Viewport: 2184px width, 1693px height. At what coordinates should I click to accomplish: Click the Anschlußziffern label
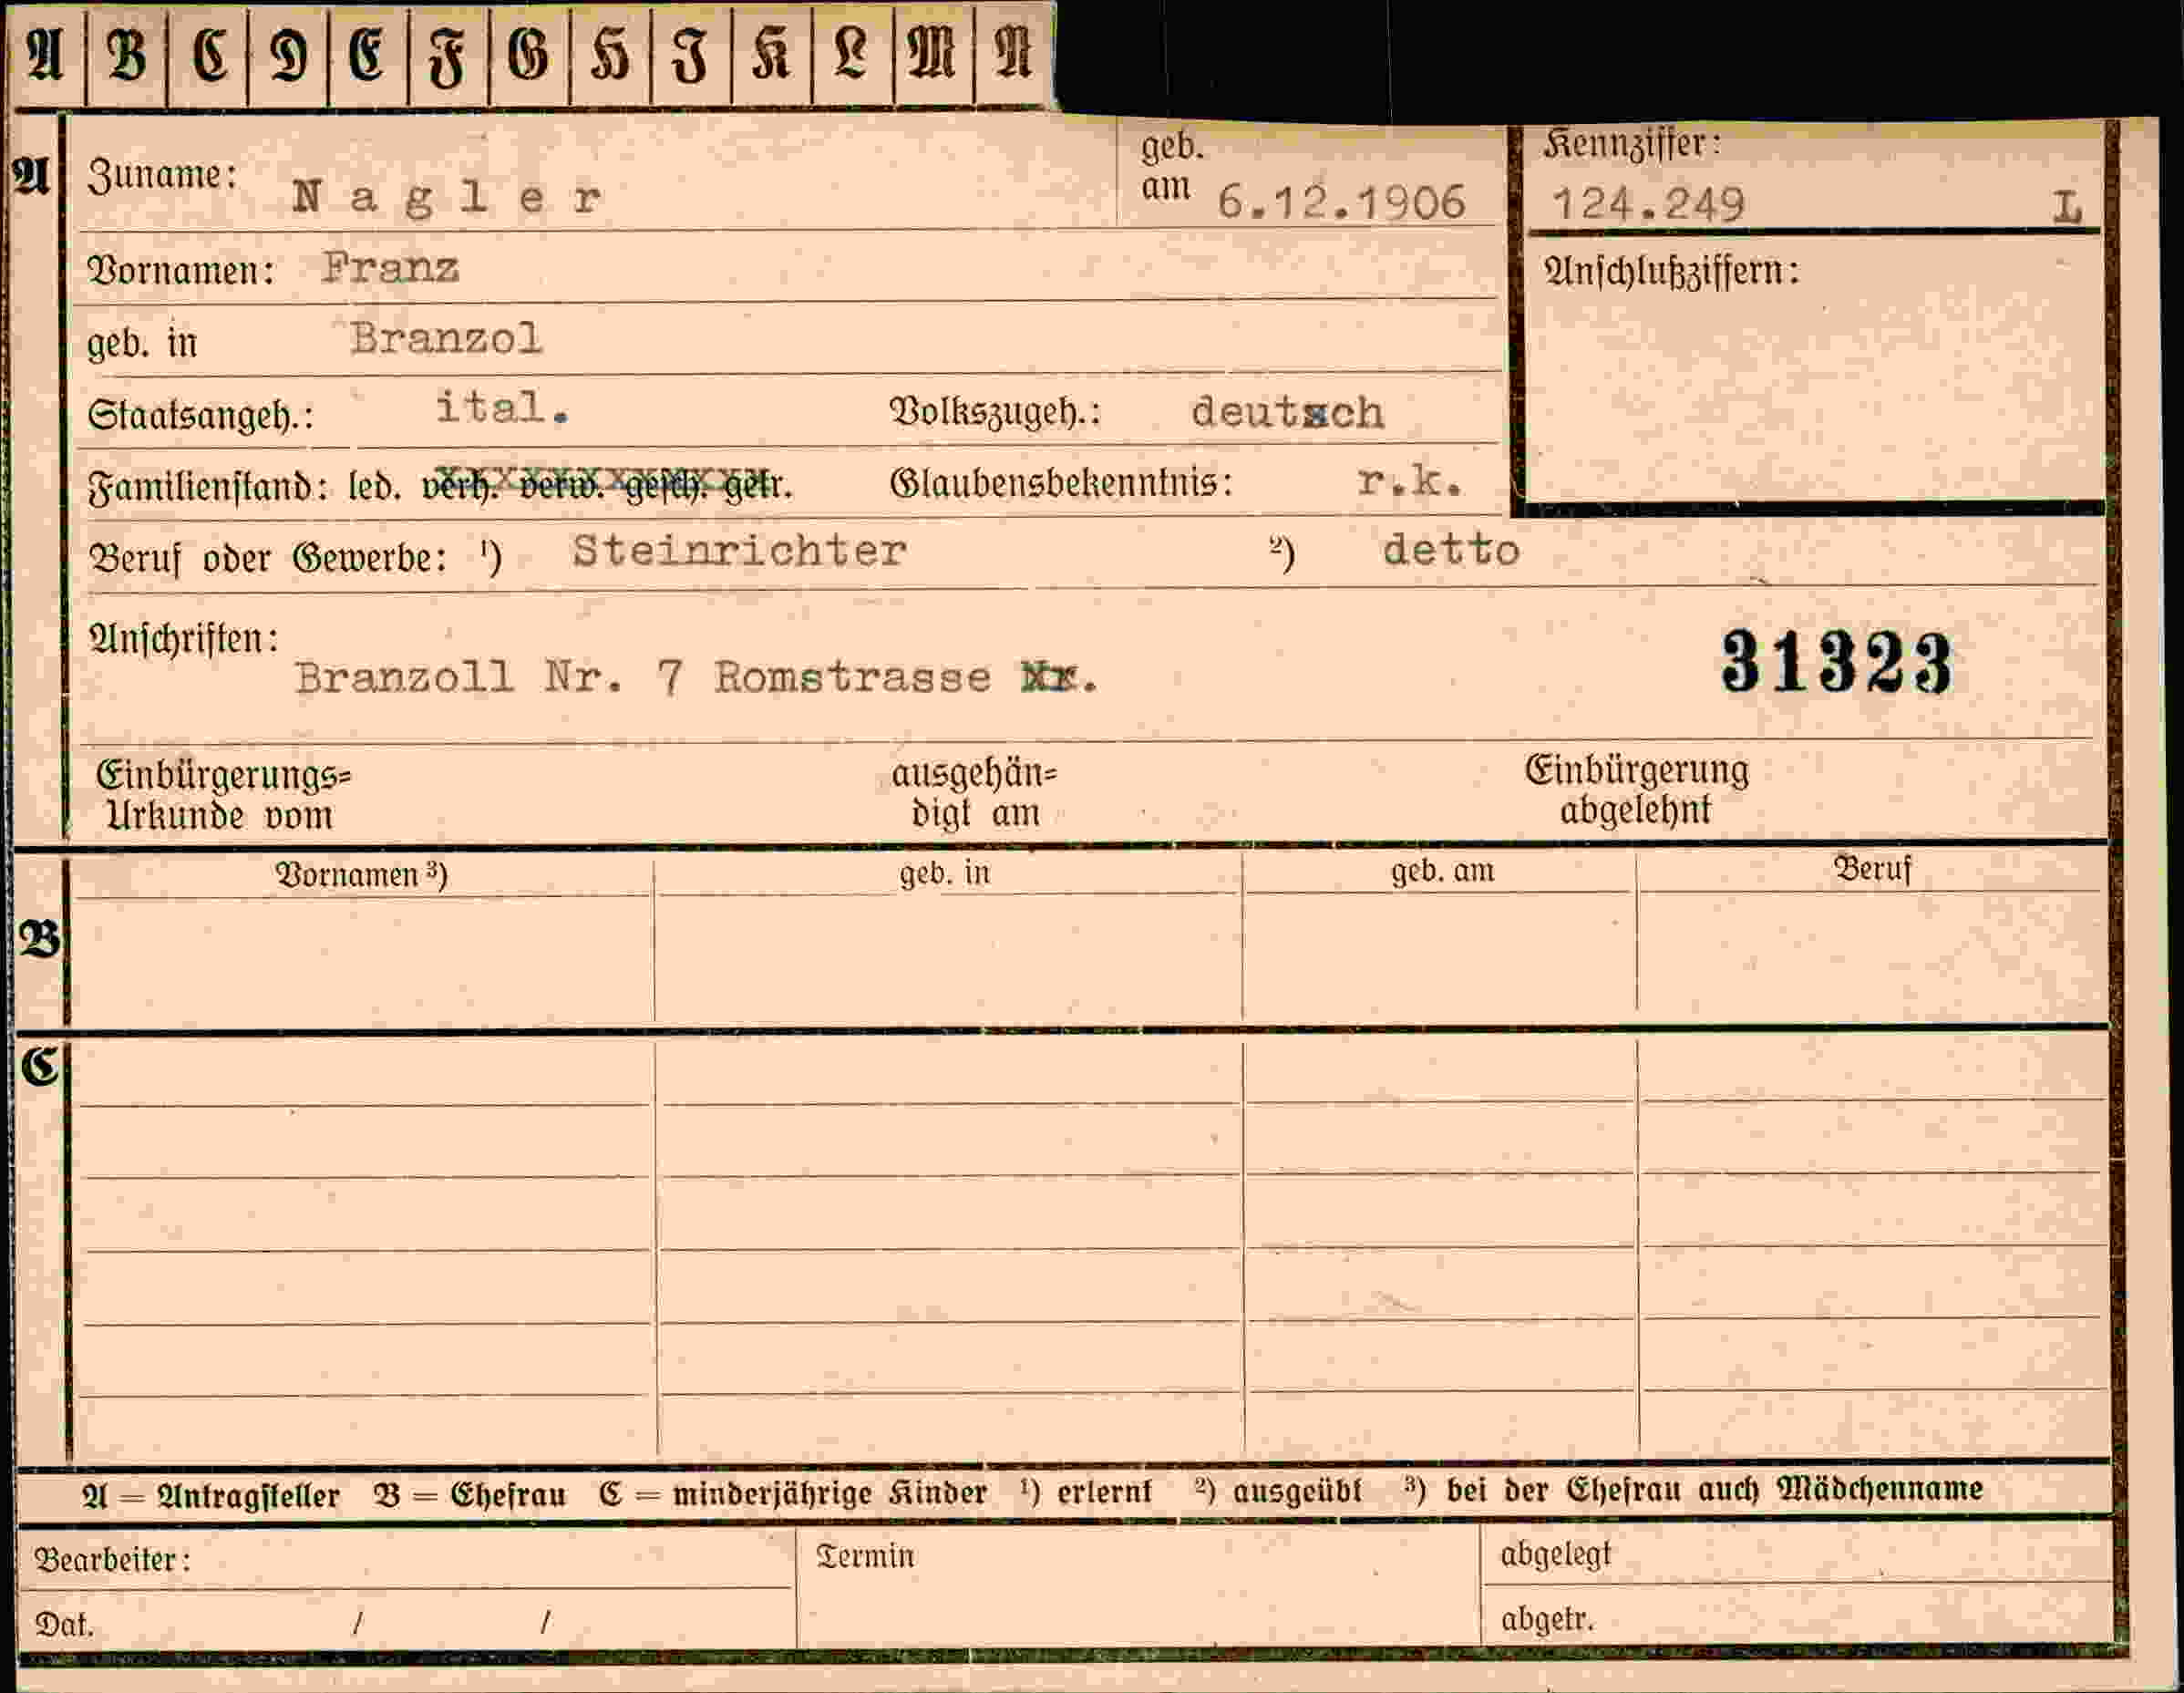coord(1672,271)
